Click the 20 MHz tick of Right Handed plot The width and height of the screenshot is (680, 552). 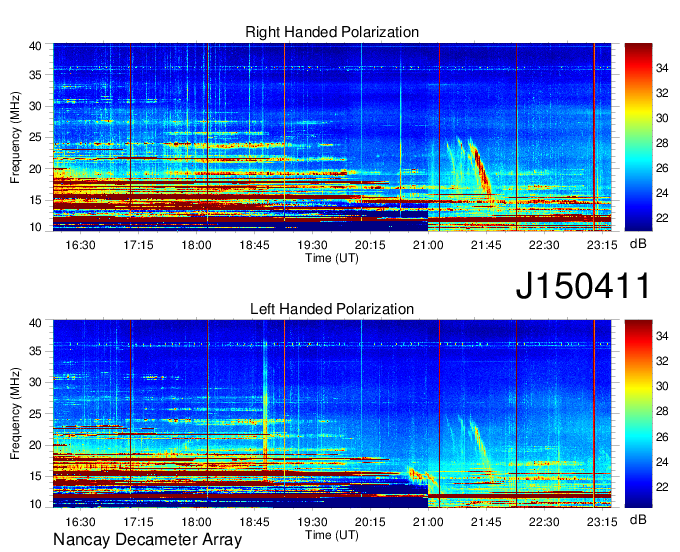click(x=35, y=169)
